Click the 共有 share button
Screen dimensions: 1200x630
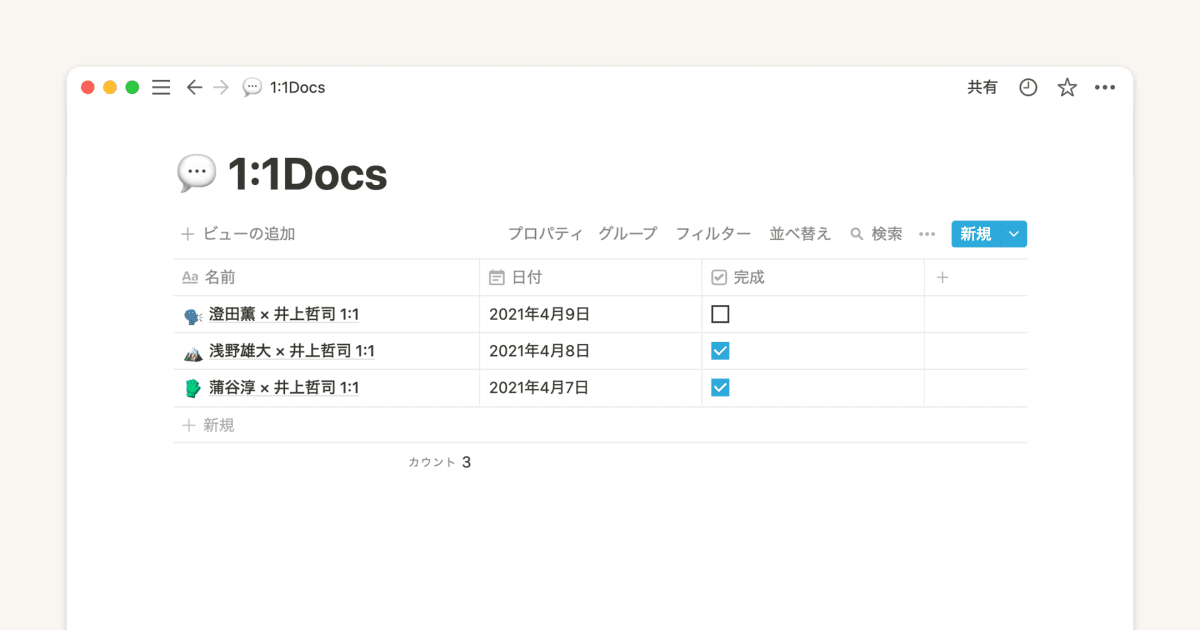(x=982, y=87)
